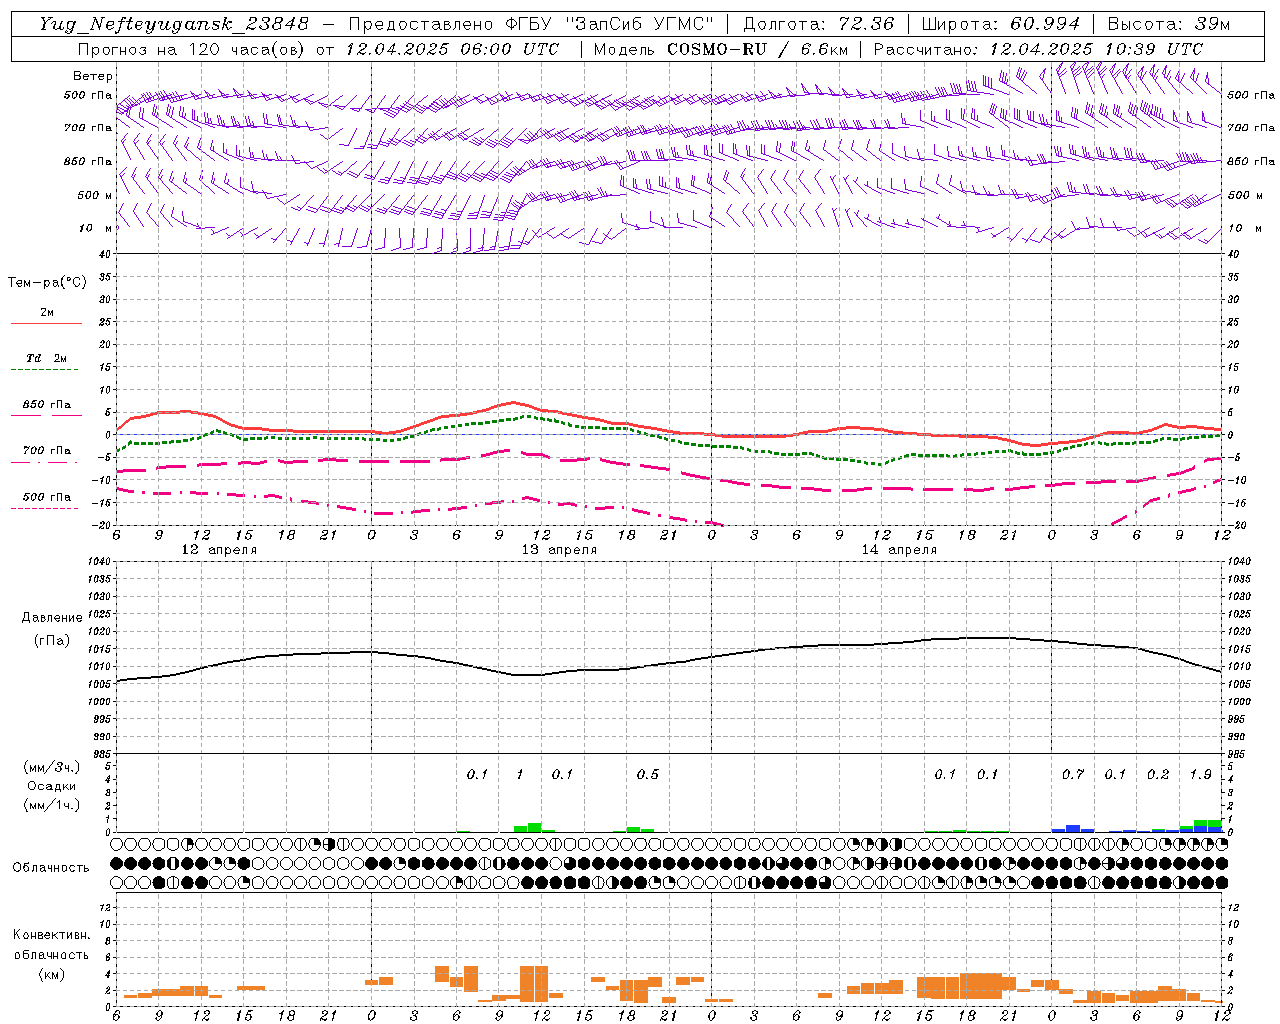Click the 'Облачность' cloud cover label
The width and height of the screenshot is (1280, 1024).
click(x=51, y=868)
